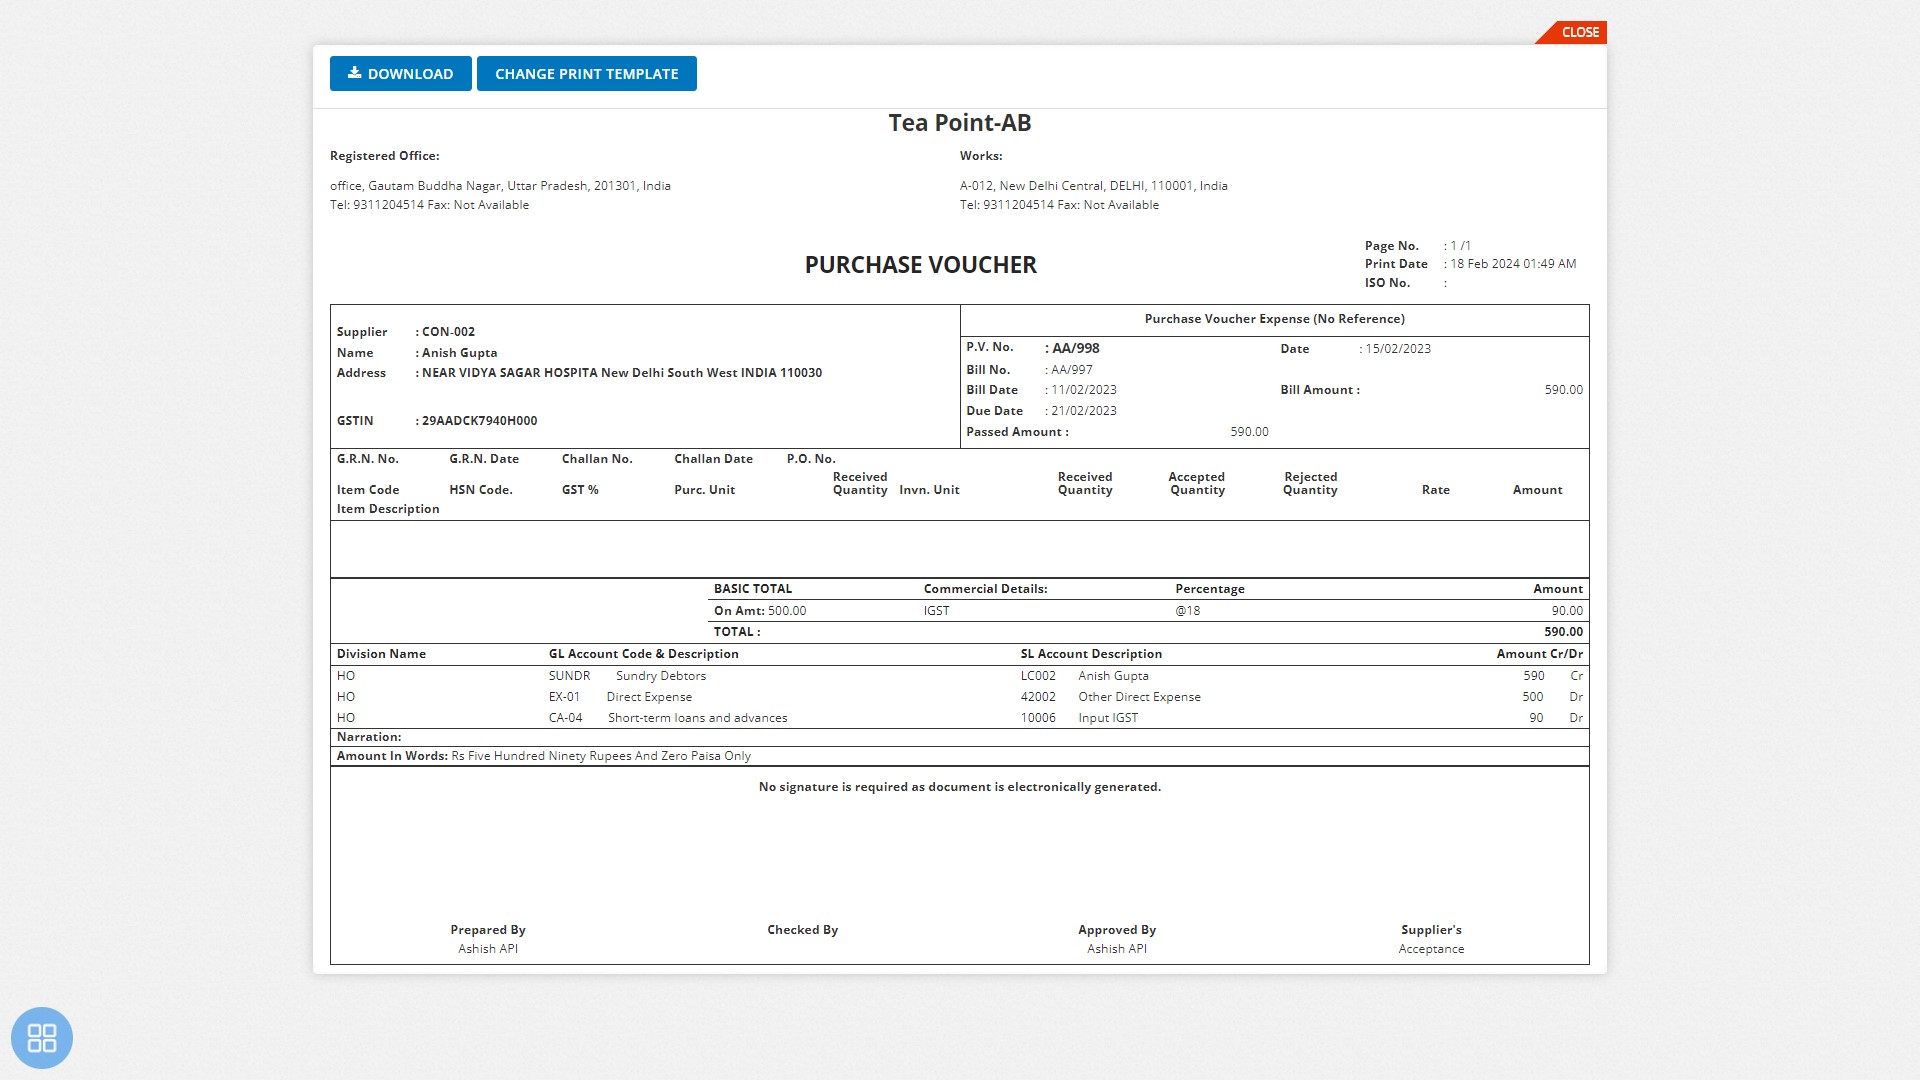Select 42002 Other Direct Expense
This screenshot has width=1920, height=1080.
coord(1110,697)
